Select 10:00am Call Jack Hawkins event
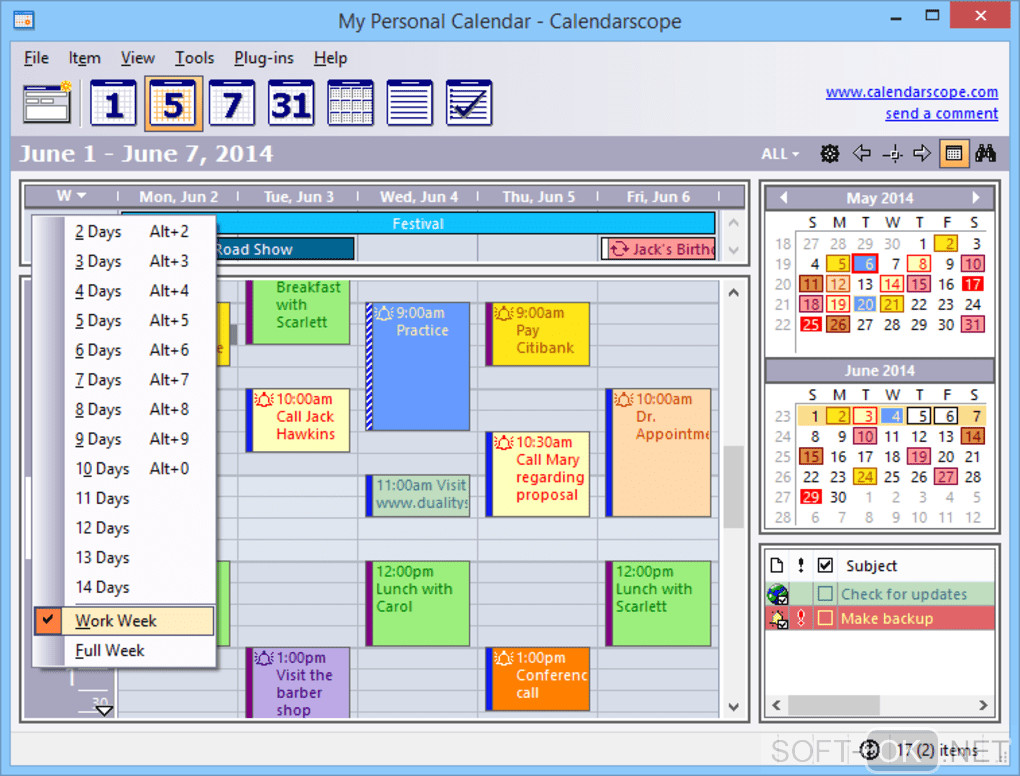1020x776 pixels. 298,420
